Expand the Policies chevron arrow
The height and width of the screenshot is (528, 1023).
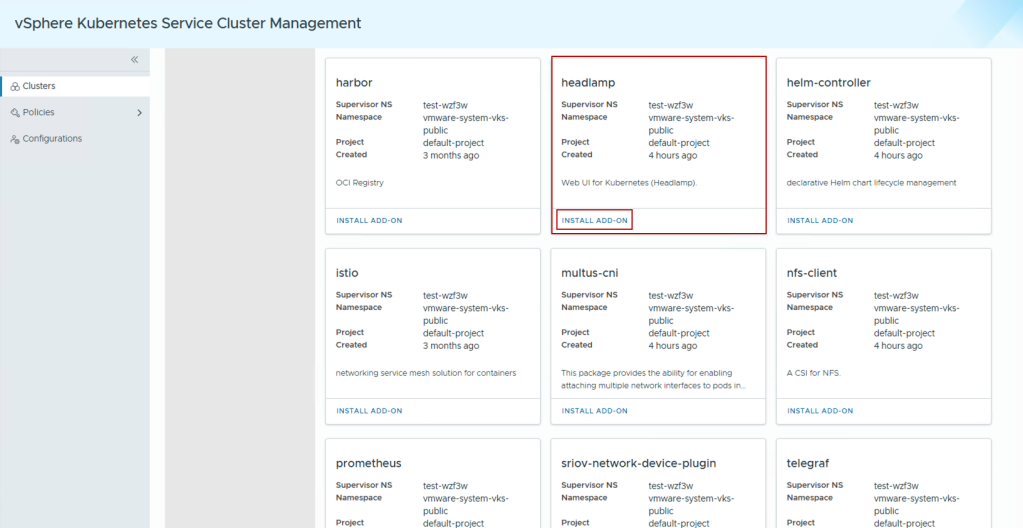(139, 113)
